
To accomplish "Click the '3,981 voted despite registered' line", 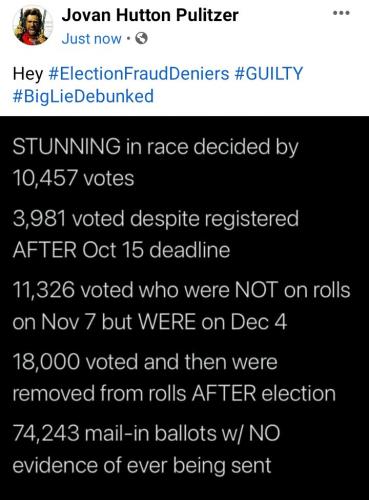I will tap(156, 219).
